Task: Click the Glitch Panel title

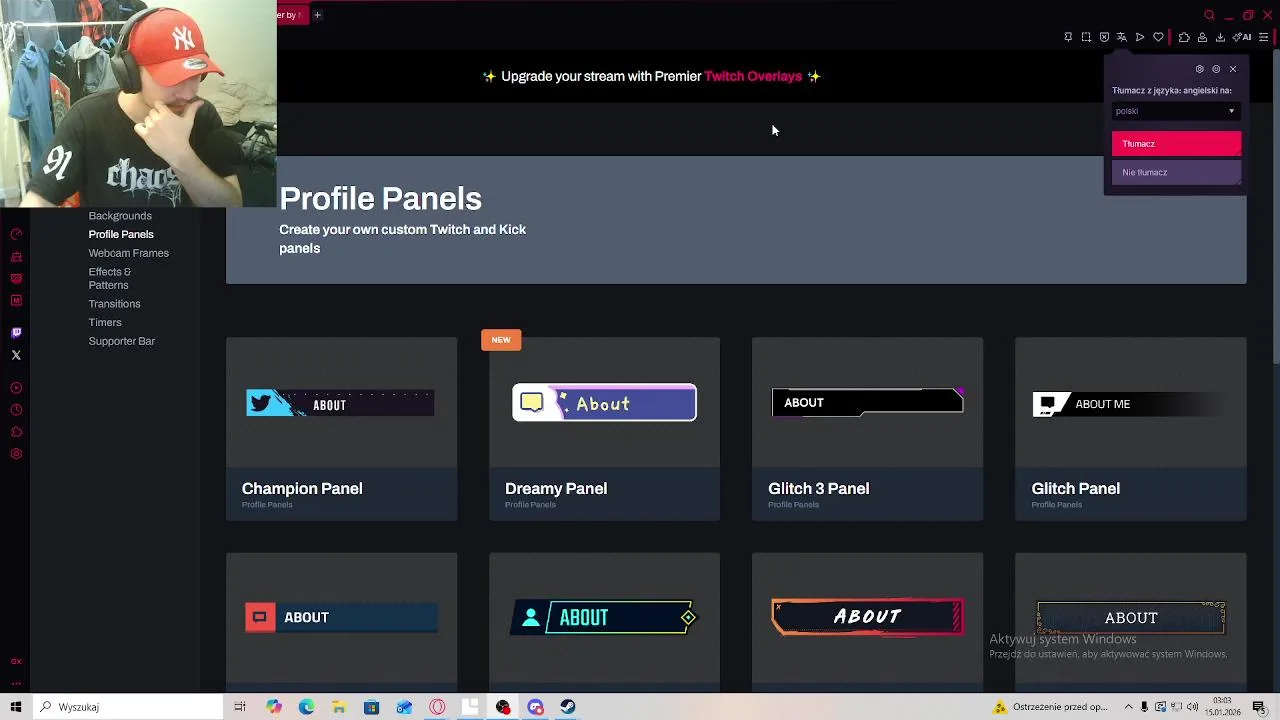Action: (1076, 488)
